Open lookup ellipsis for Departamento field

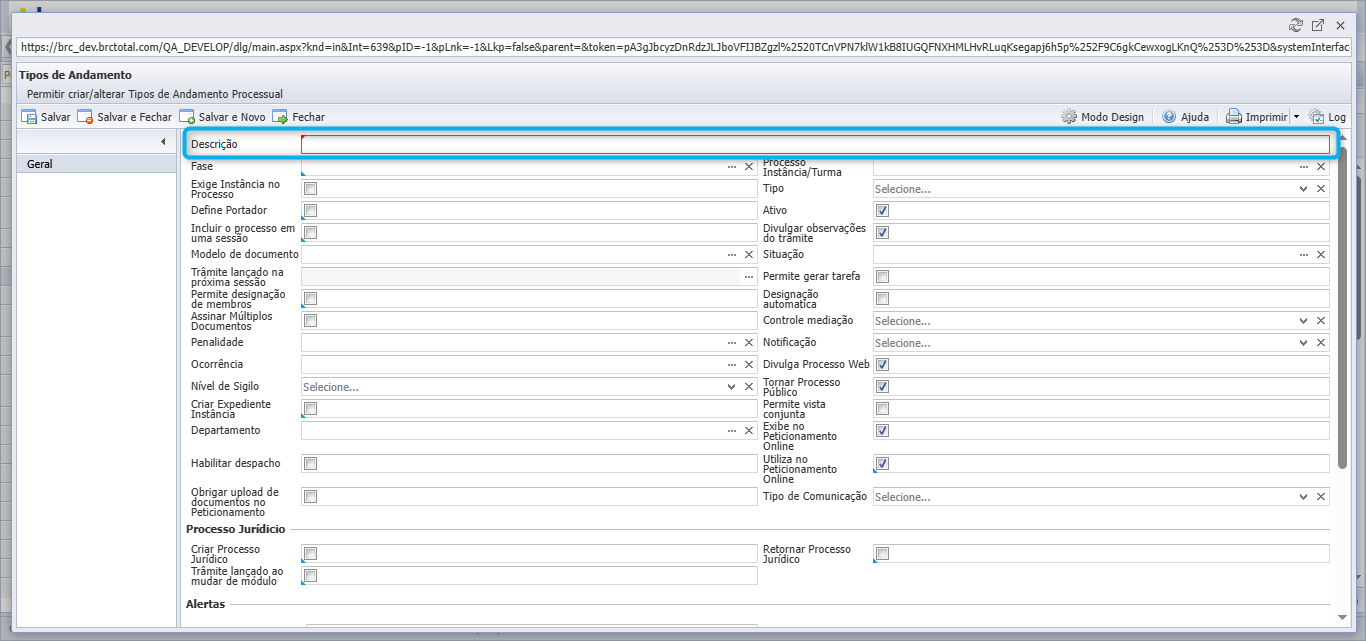point(732,431)
